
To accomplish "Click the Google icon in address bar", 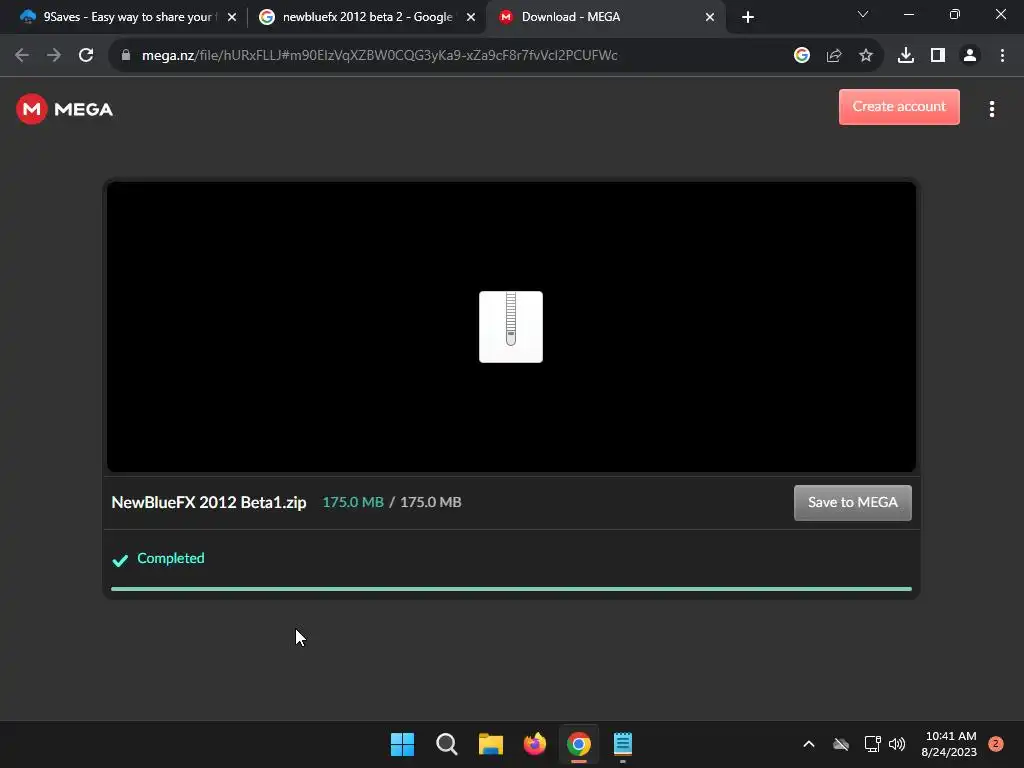I will tap(802, 56).
